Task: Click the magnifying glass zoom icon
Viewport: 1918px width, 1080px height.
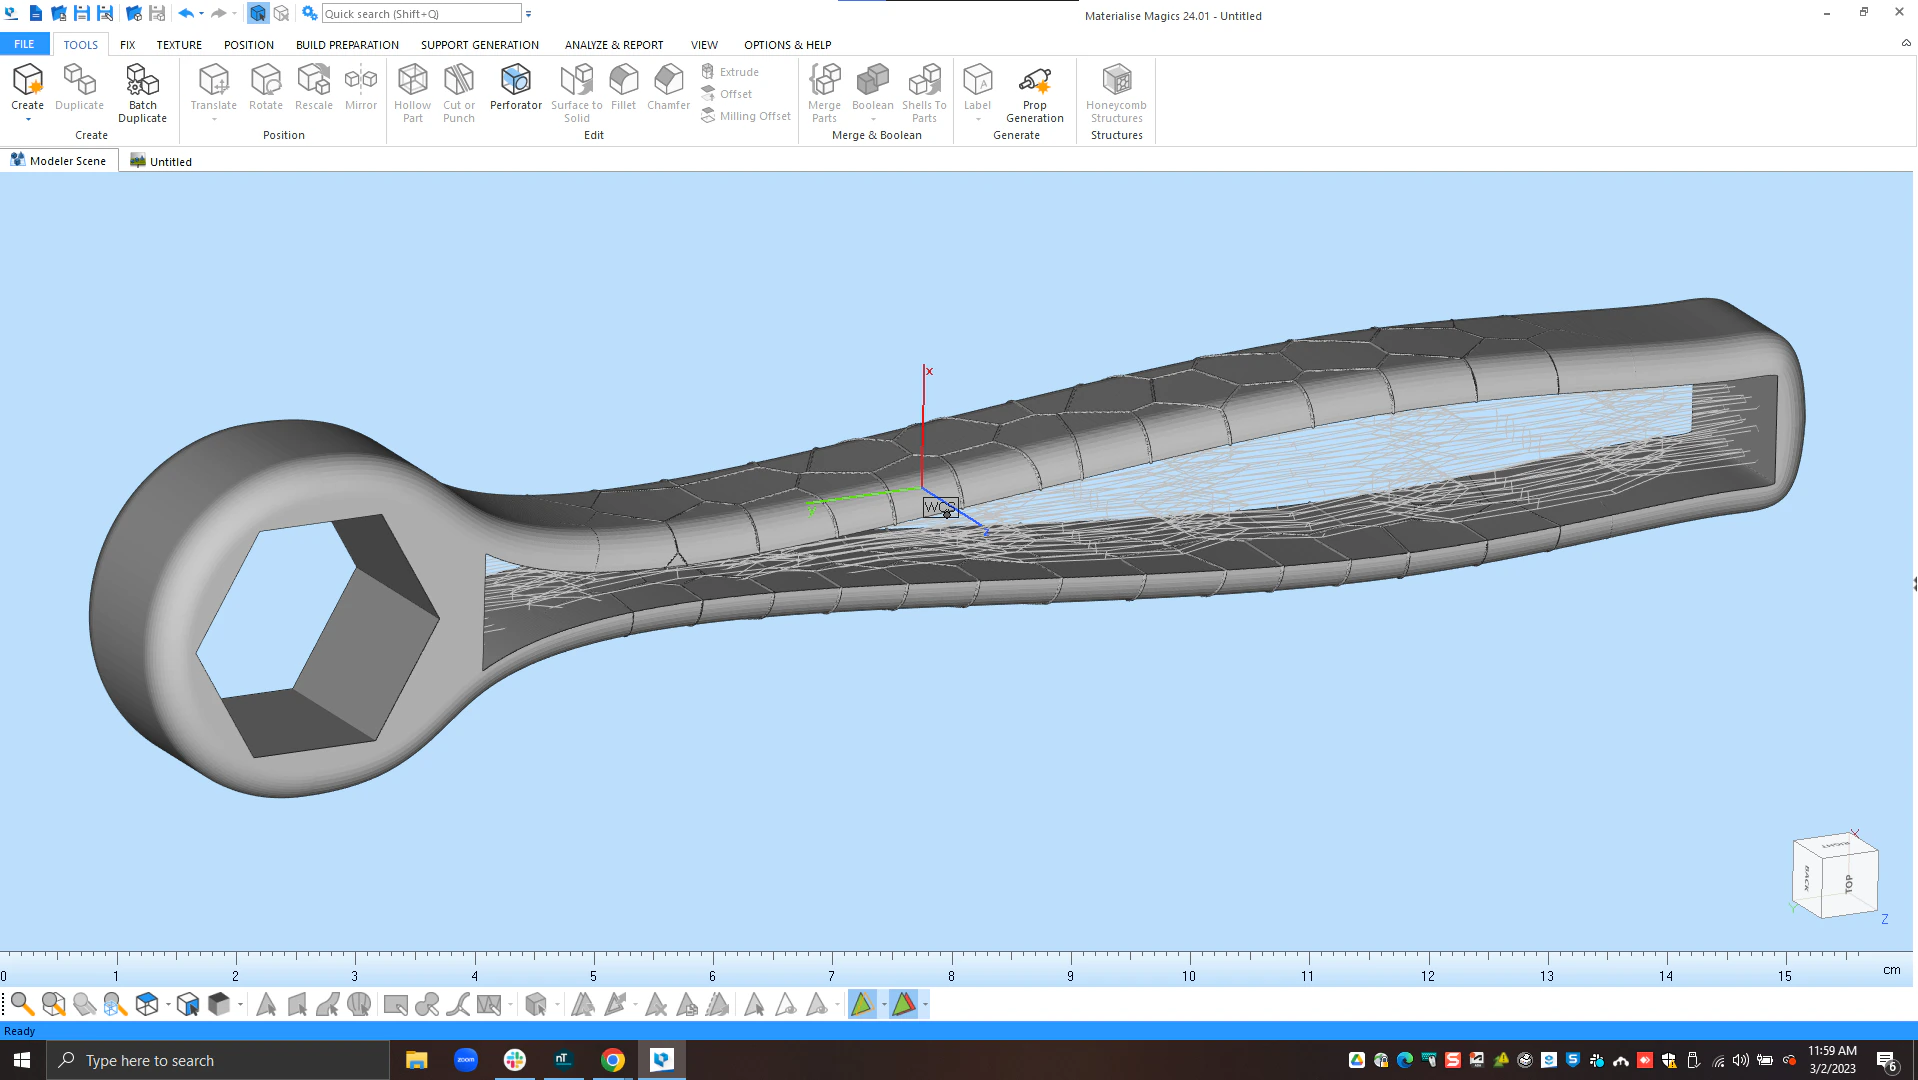Action: [x=21, y=1004]
